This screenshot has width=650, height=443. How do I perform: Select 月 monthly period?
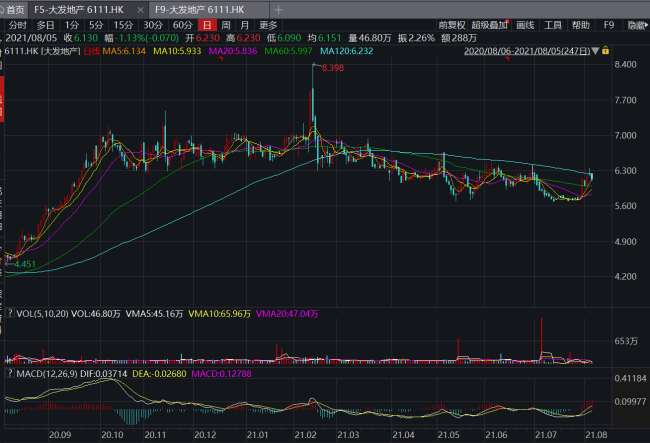pyautogui.click(x=245, y=25)
